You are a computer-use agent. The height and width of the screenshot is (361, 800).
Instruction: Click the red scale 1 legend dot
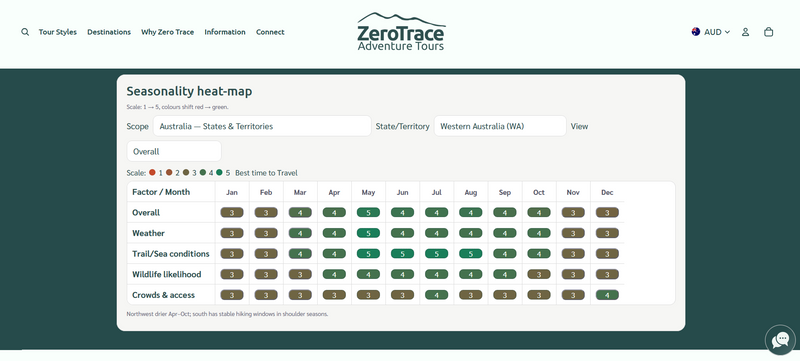pos(152,172)
